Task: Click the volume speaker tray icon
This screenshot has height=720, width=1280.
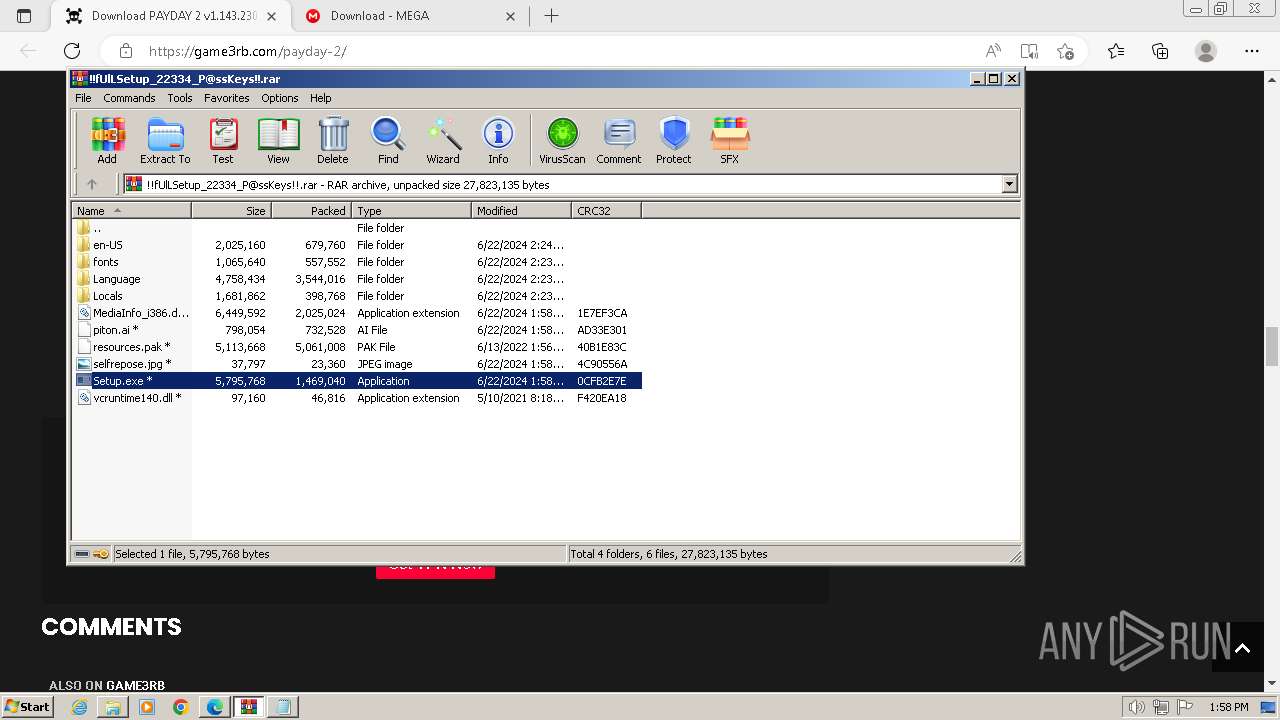Action: click(x=1137, y=707)
